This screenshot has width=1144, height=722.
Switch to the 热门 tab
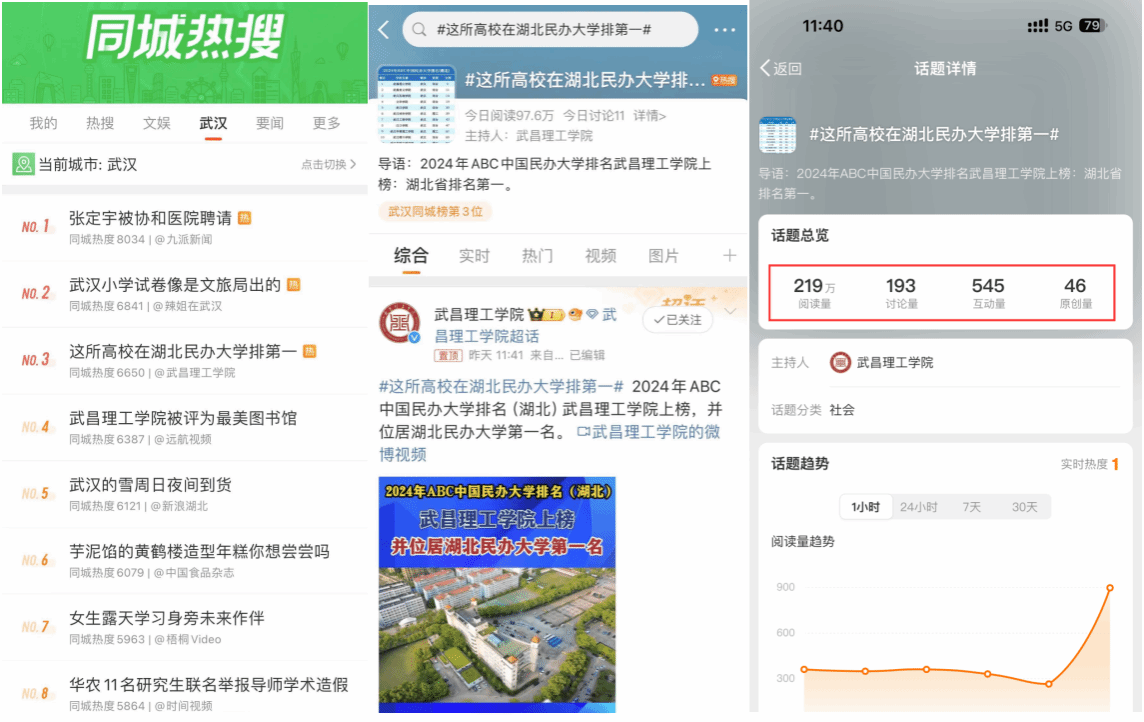[x=537, y=256]
